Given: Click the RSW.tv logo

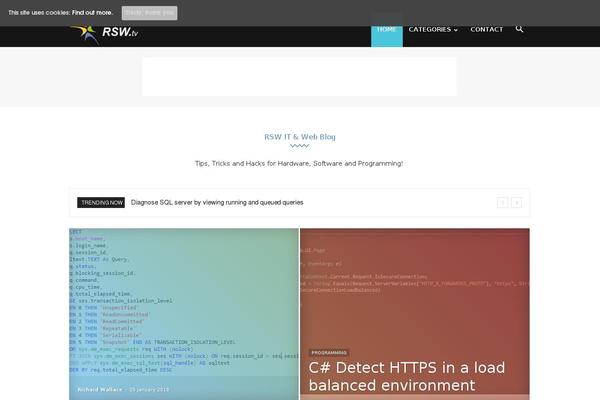Looking at the screenshot, I should click(x=104, y=34).
